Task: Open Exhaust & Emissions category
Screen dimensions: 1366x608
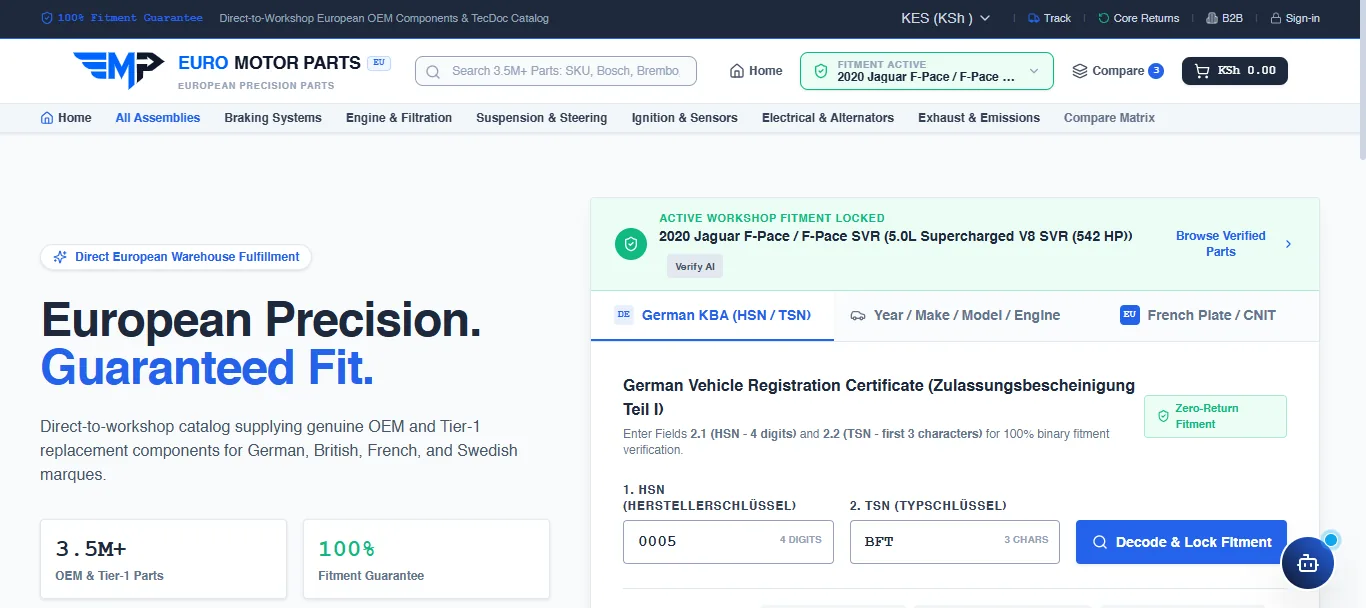Action: [x=979, y=118]
